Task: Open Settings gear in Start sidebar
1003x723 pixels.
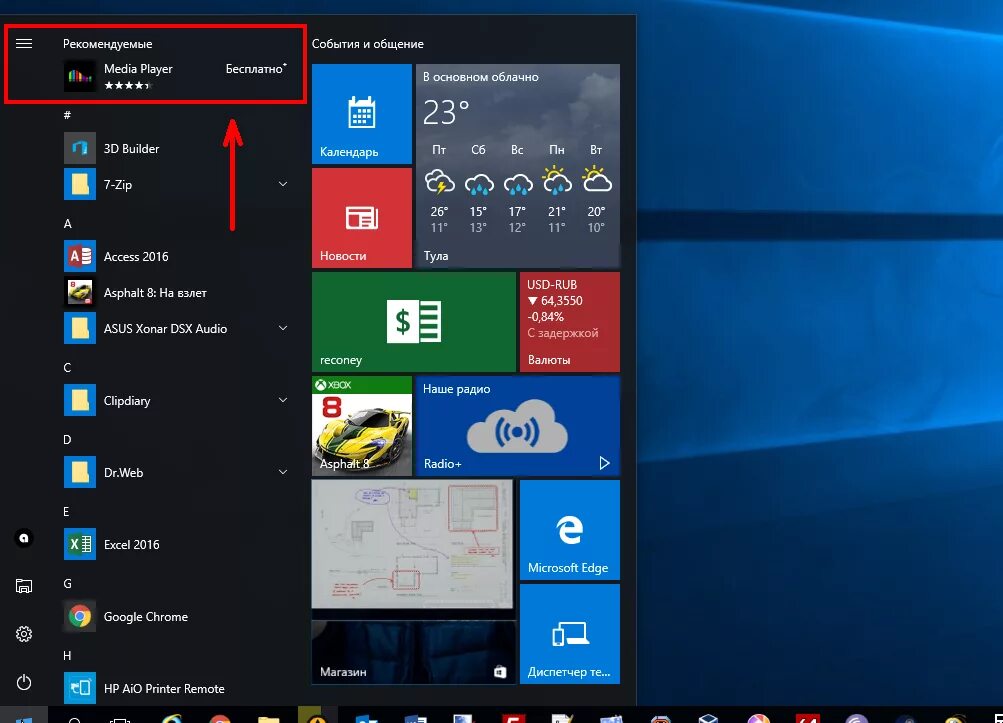Action: (x=24, y=634)
